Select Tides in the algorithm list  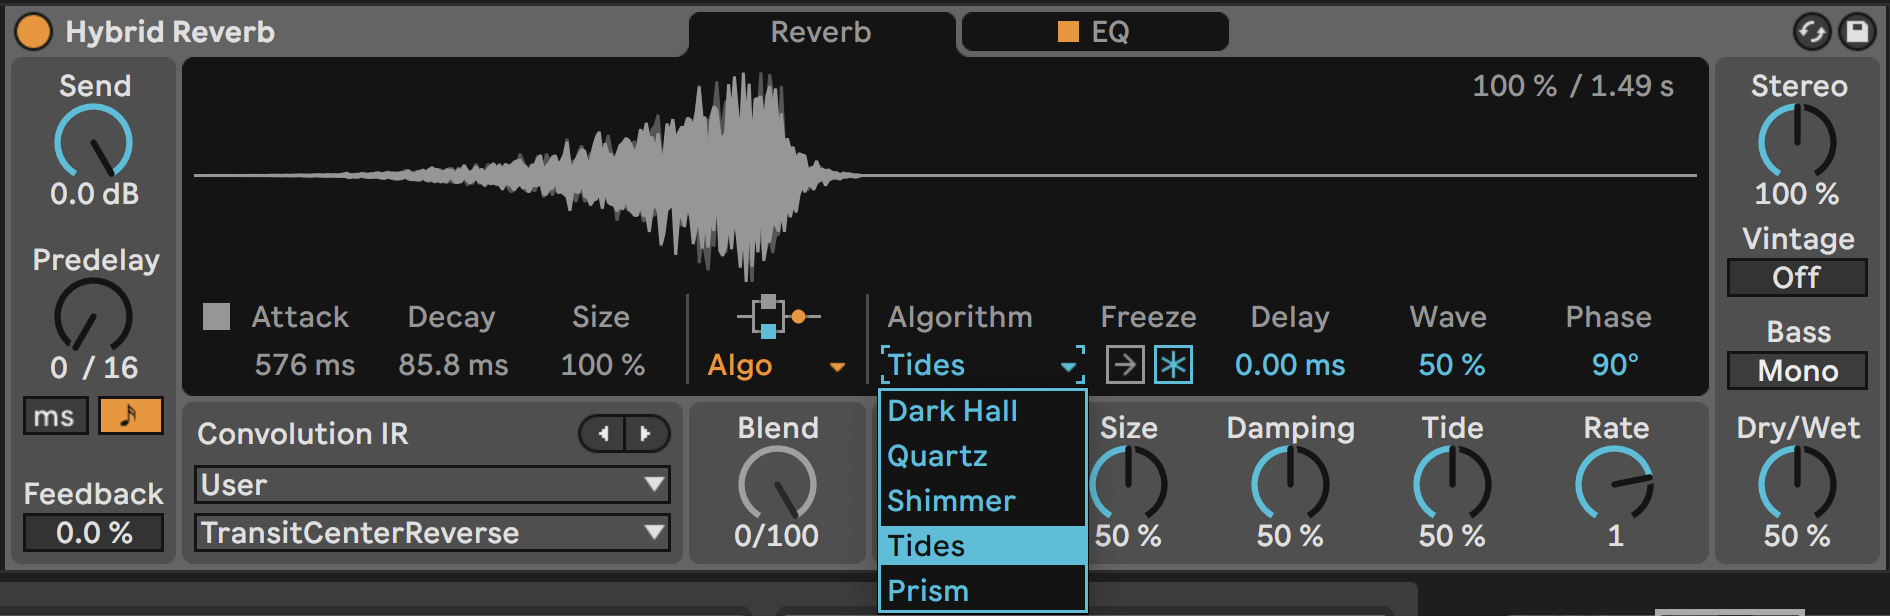(983, 546)
